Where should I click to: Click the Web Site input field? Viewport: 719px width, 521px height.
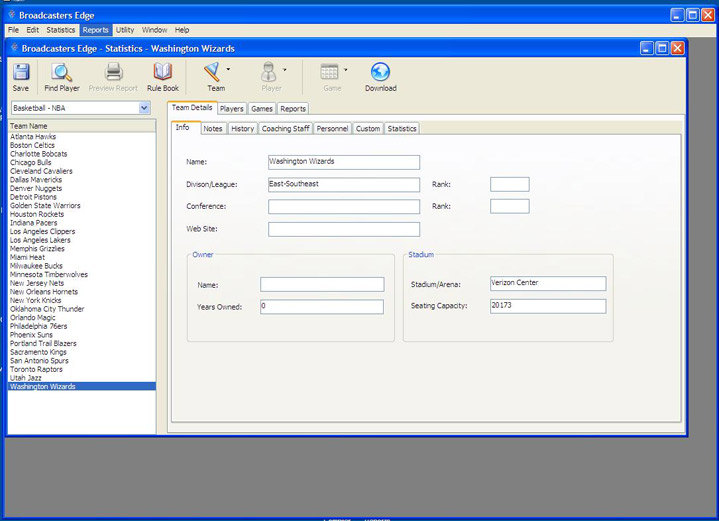(344, 229)
